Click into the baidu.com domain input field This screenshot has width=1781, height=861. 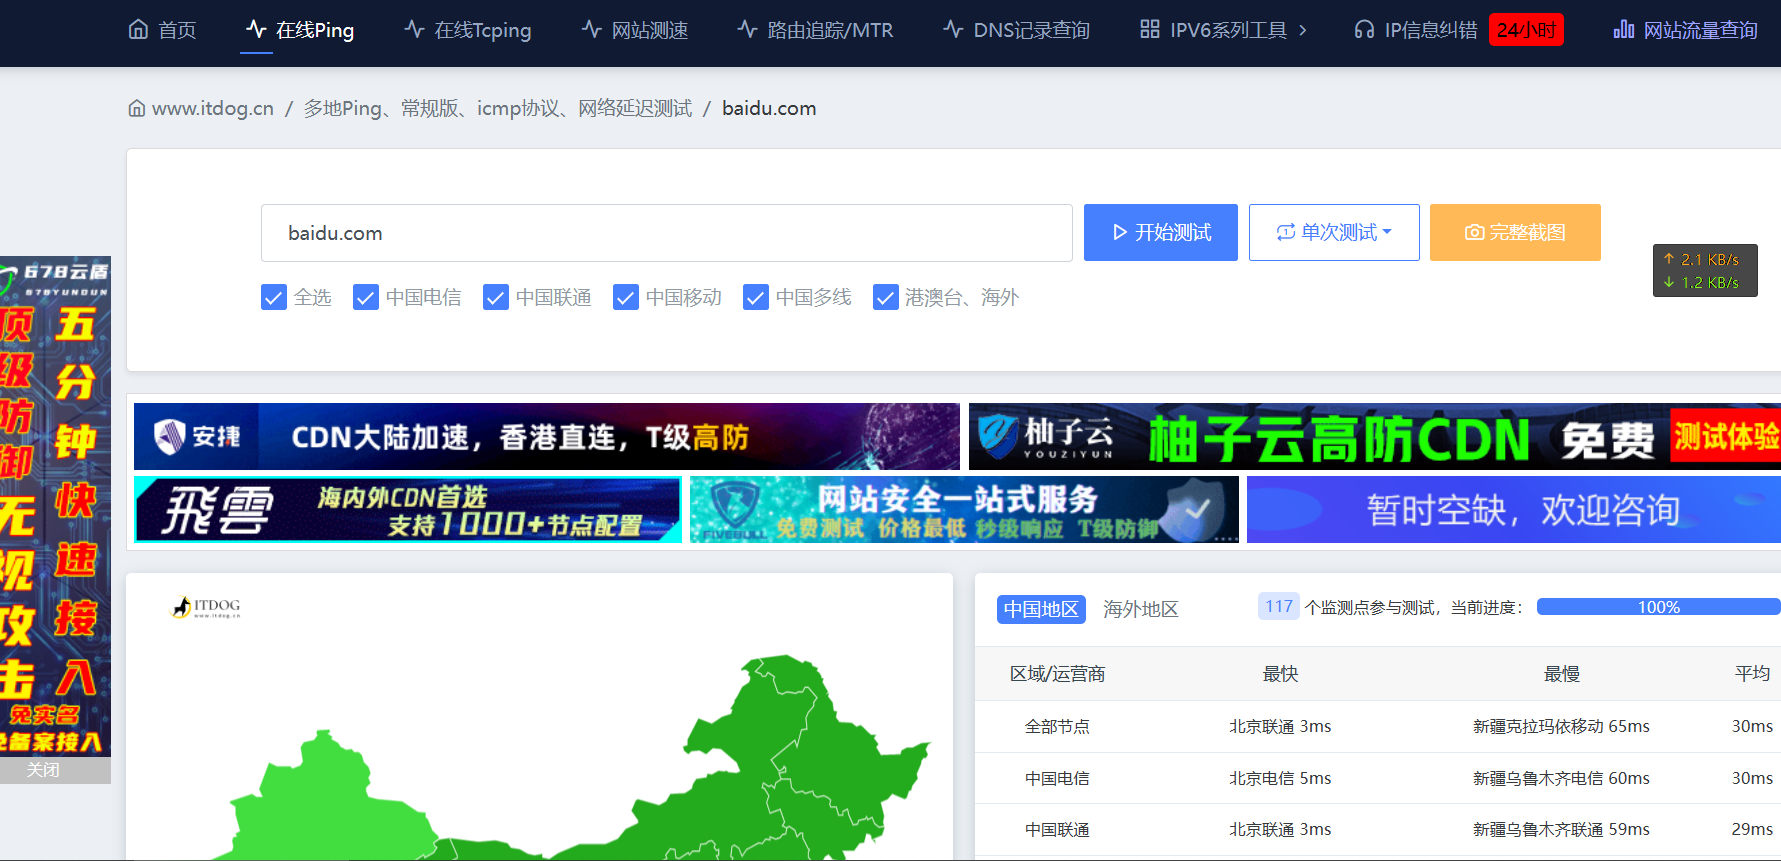(667, 233)
